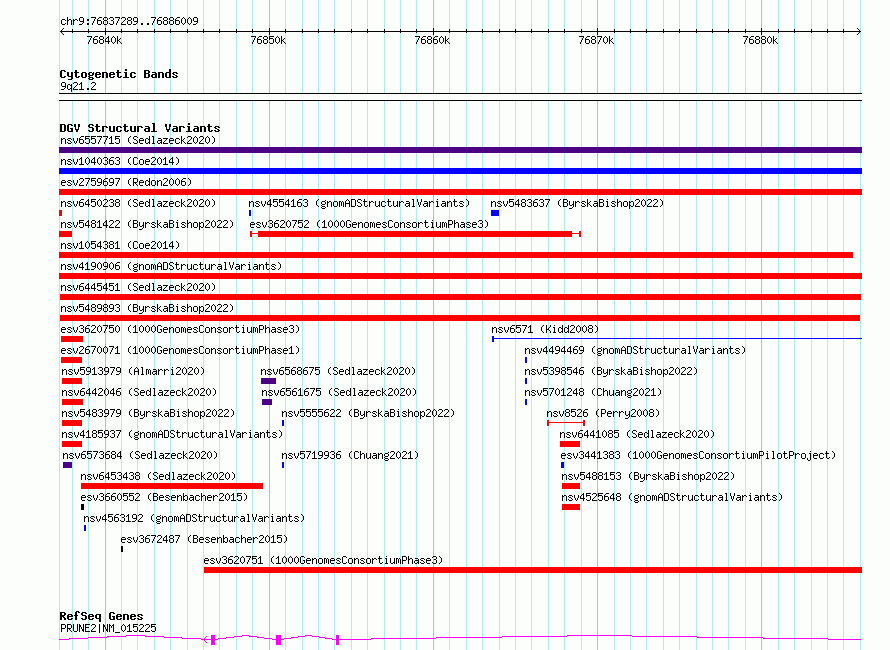Viewport: 890px width, 650px height.
Task: Click the RefSeq Genes track title
Action: (x=101, y=616)
